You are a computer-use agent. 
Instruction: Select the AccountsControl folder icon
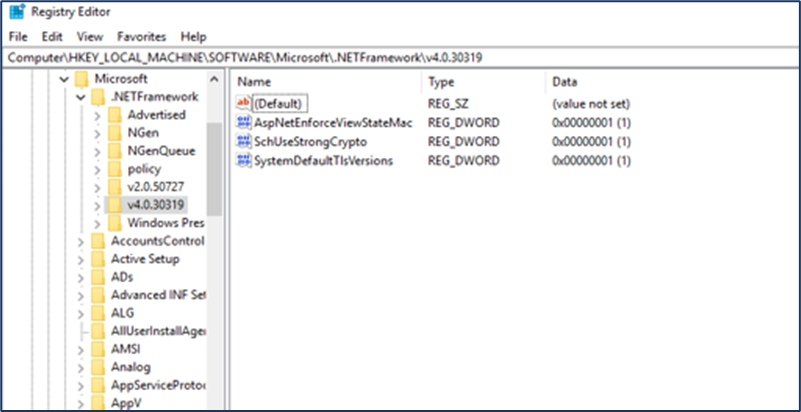(x=98, y=241)
